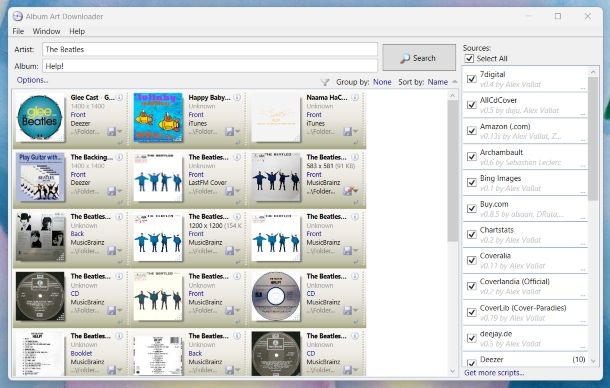Click info icon on Happy Baby result
Screen dimensions: 610x388
238,97
